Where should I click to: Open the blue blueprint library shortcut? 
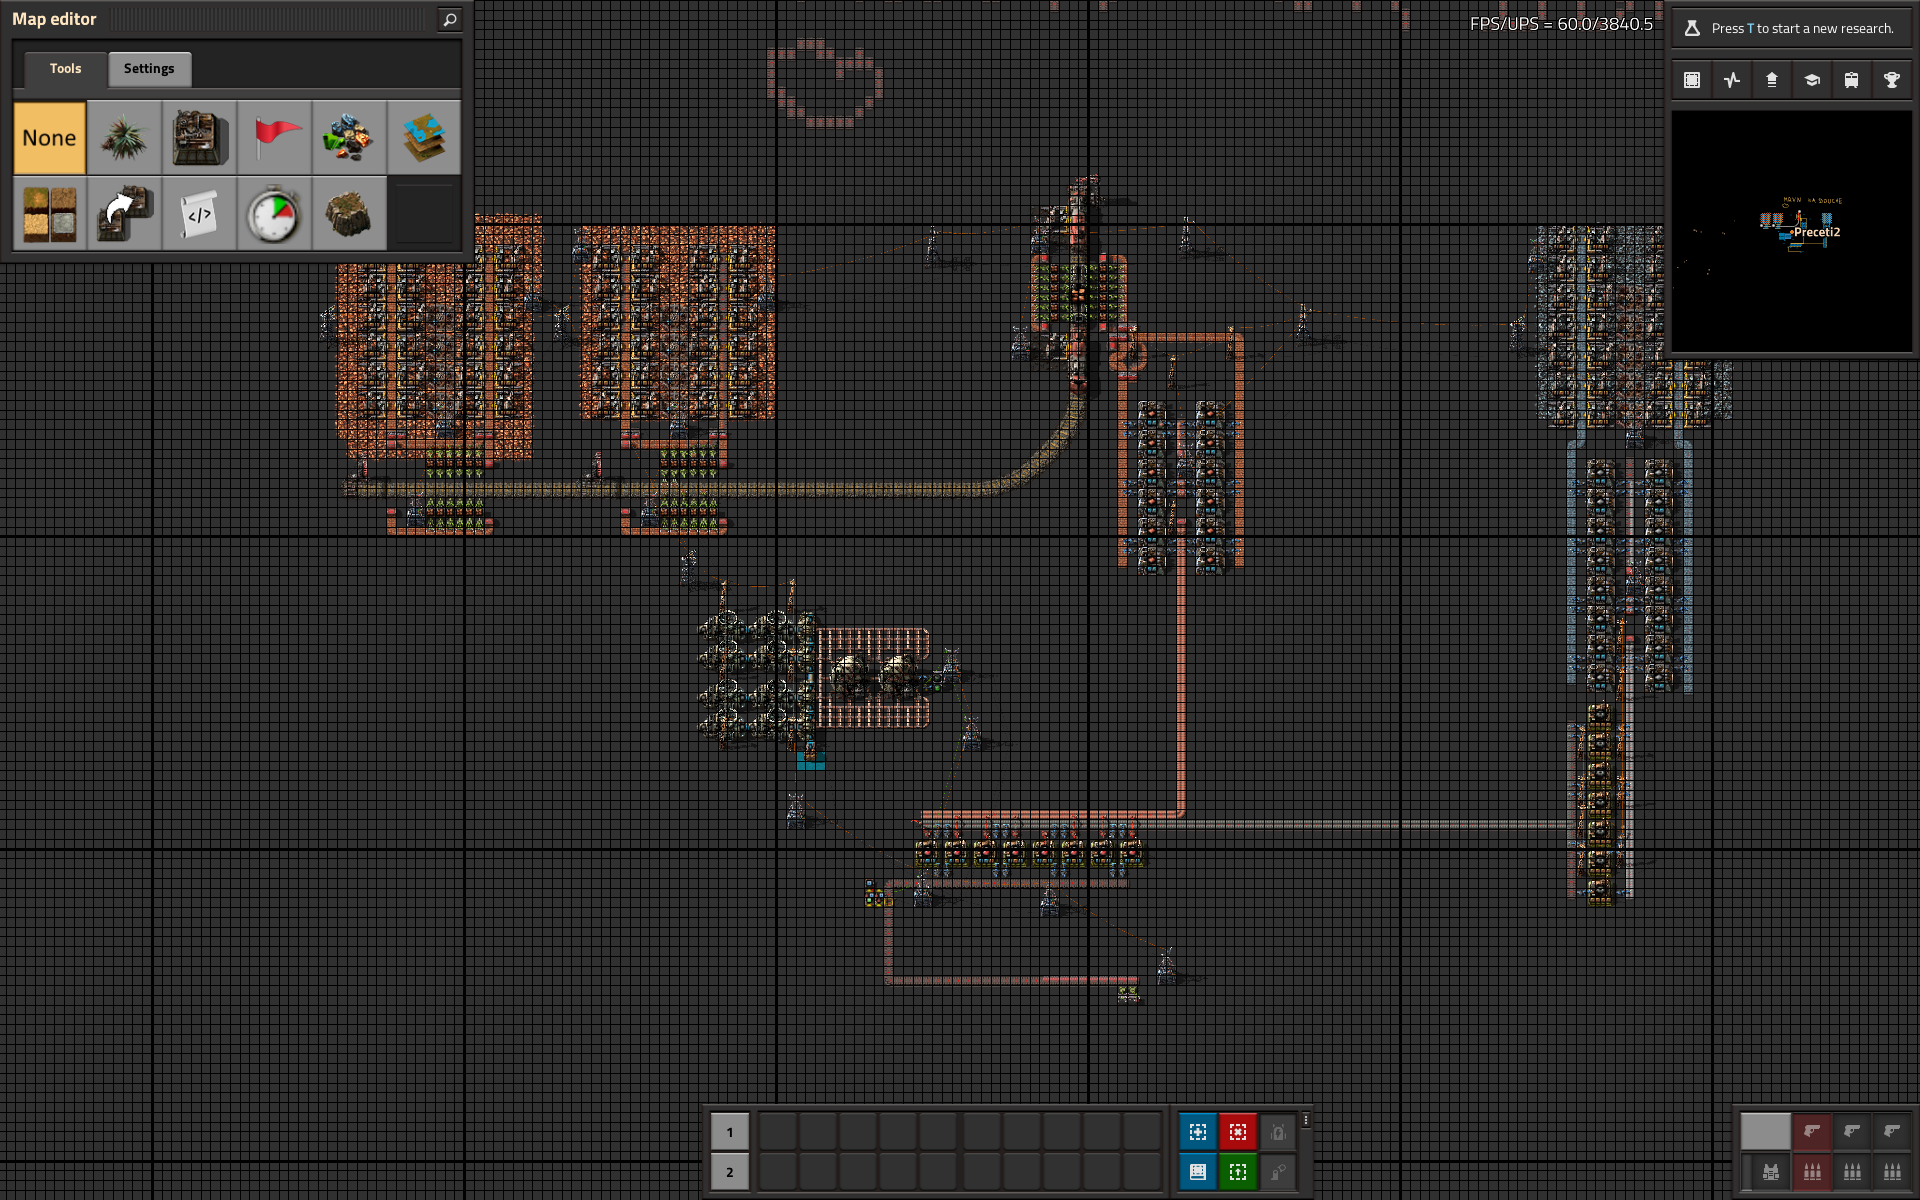[x=1198, y=1172]
